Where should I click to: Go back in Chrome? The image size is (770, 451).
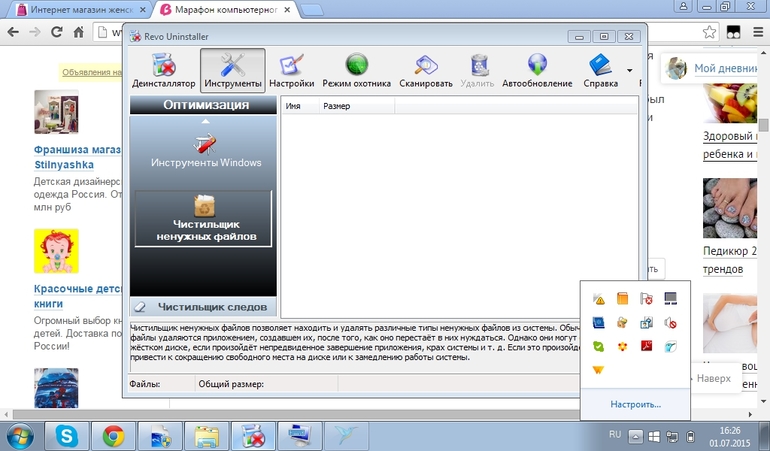(13, 32)
